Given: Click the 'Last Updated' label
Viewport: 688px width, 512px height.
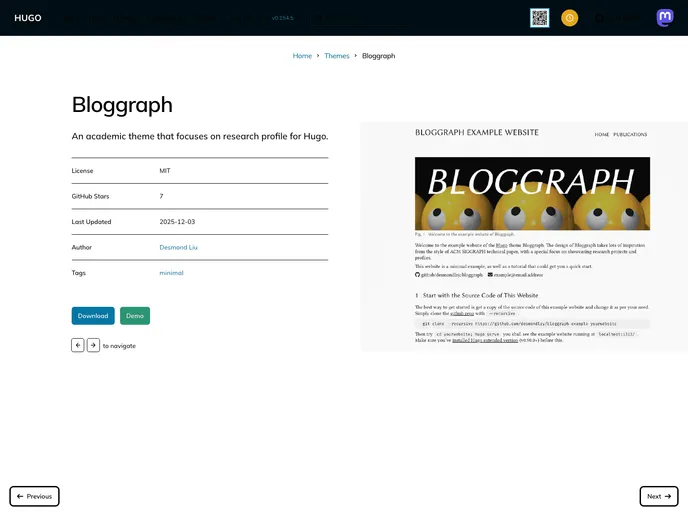Looking at the screenshot, I should (91, 222).
